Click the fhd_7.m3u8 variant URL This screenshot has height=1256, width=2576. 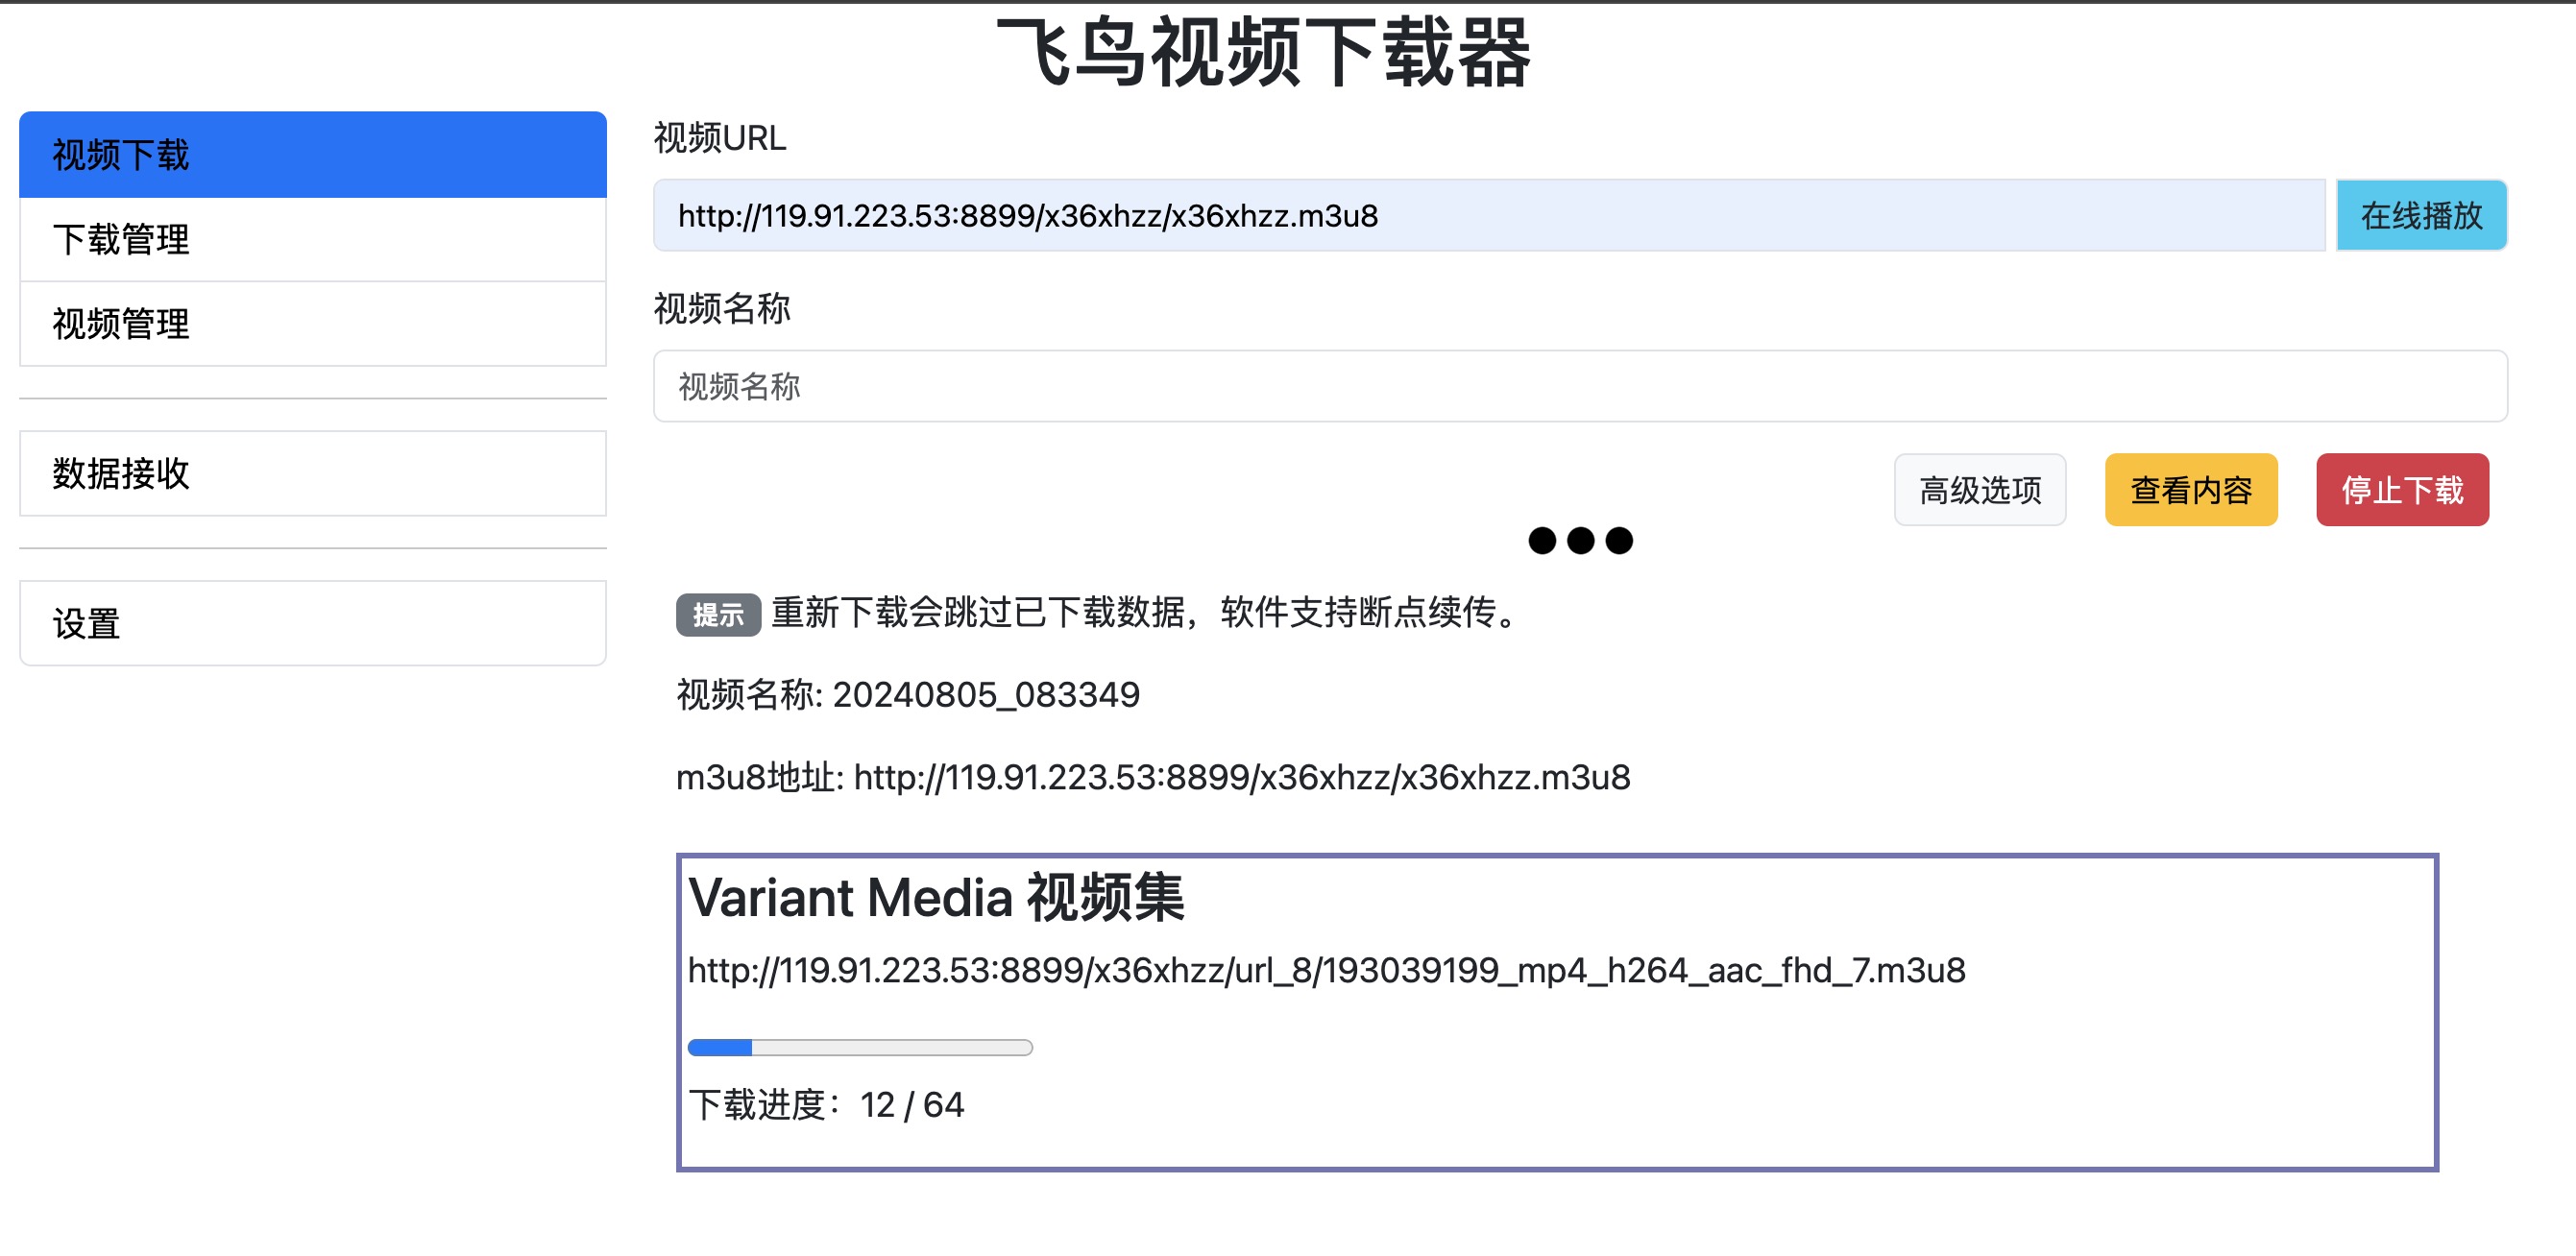[x=1326, y=970]
